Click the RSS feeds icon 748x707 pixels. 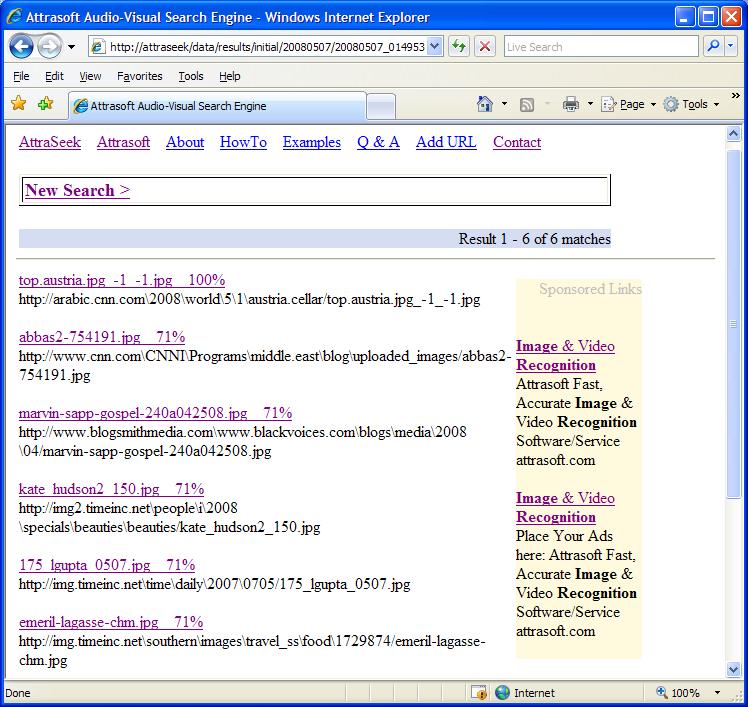[x=527, y=104]
